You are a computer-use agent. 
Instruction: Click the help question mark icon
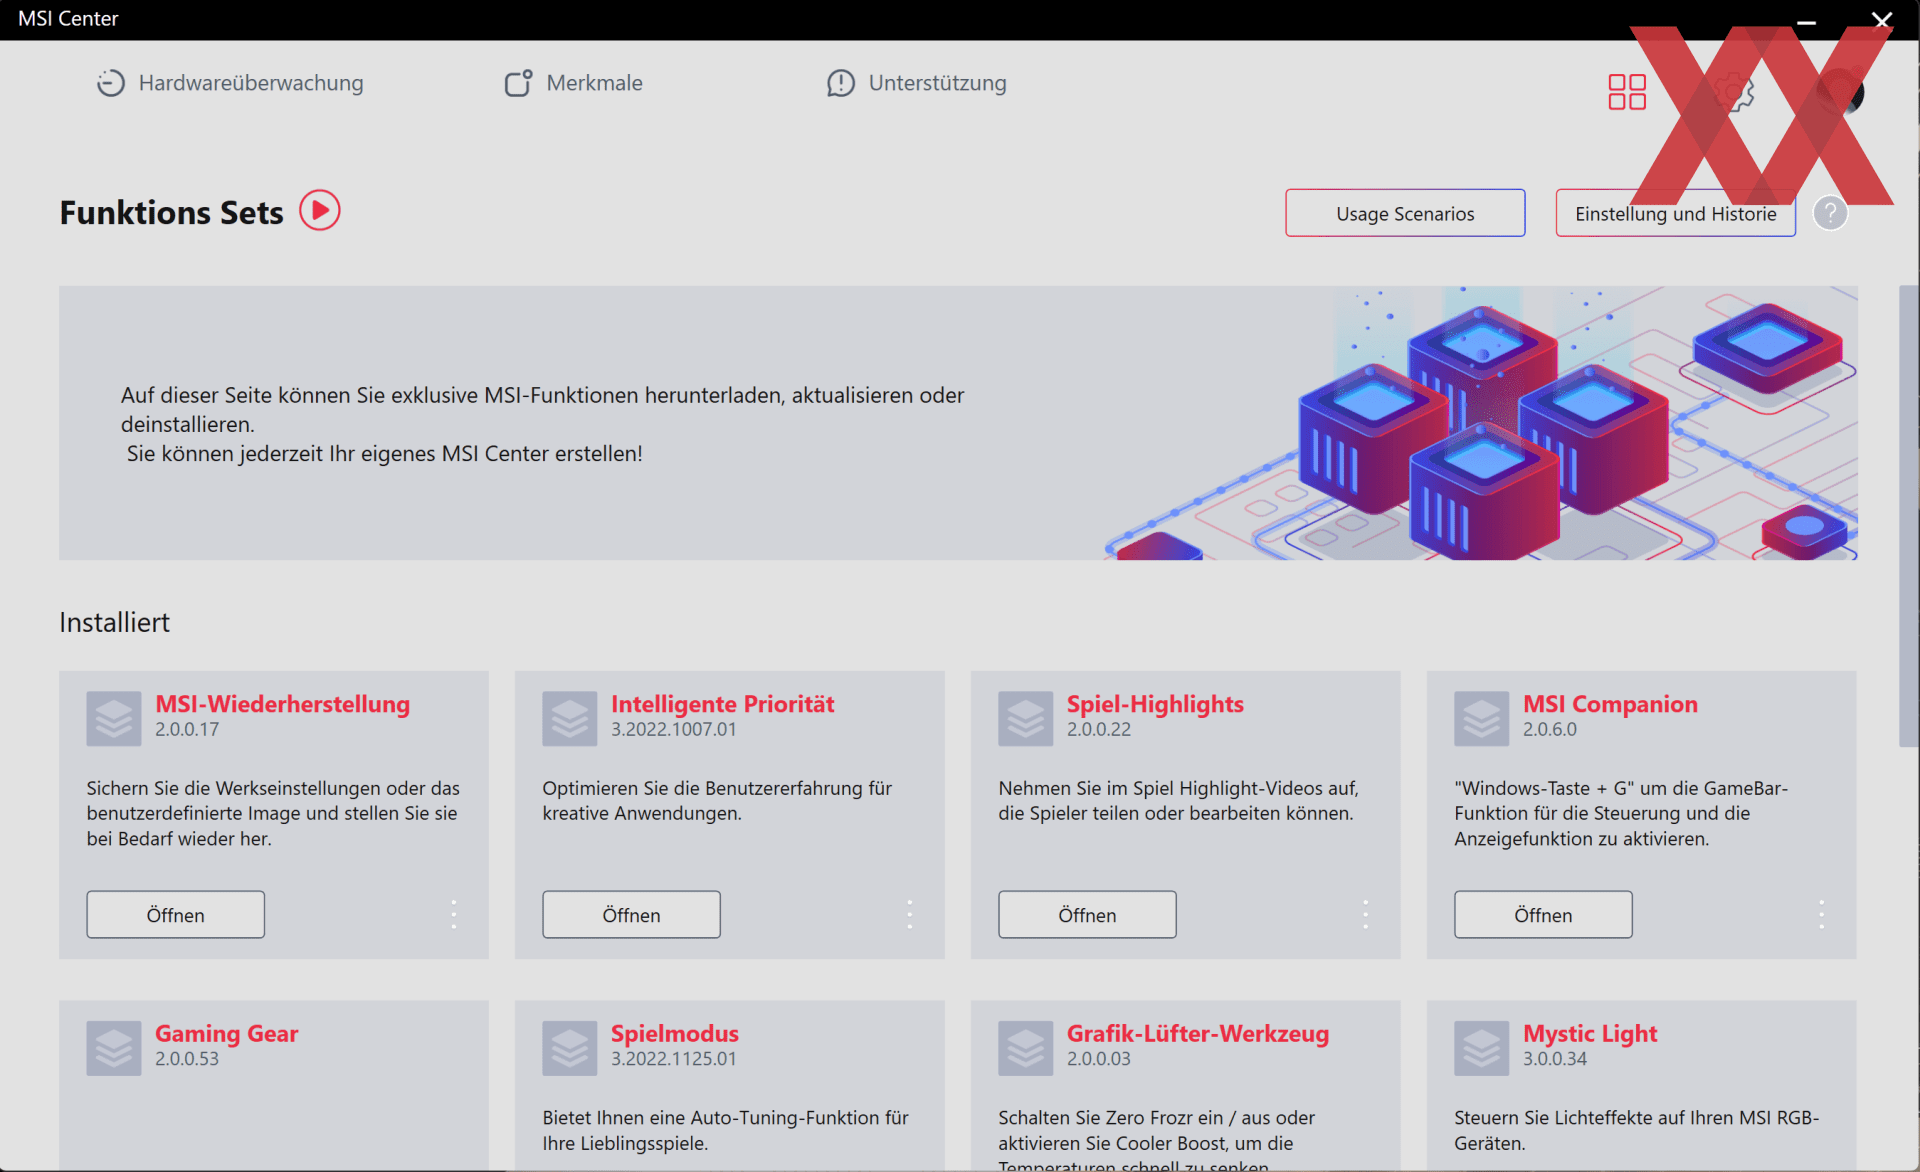(x=1830, y=213)
